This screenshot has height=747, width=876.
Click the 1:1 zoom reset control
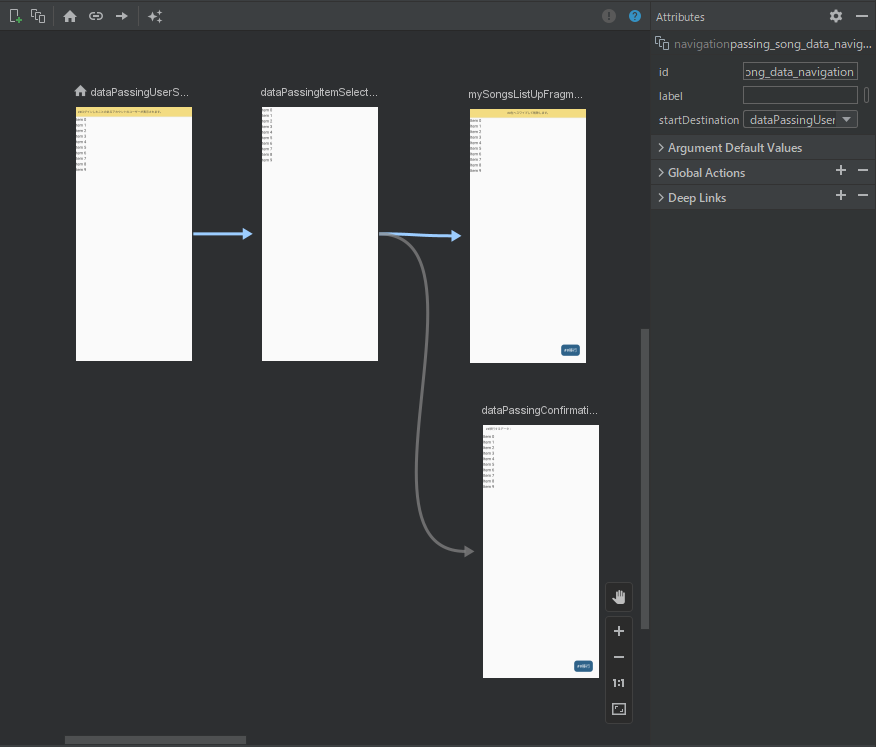pos(618,683)
